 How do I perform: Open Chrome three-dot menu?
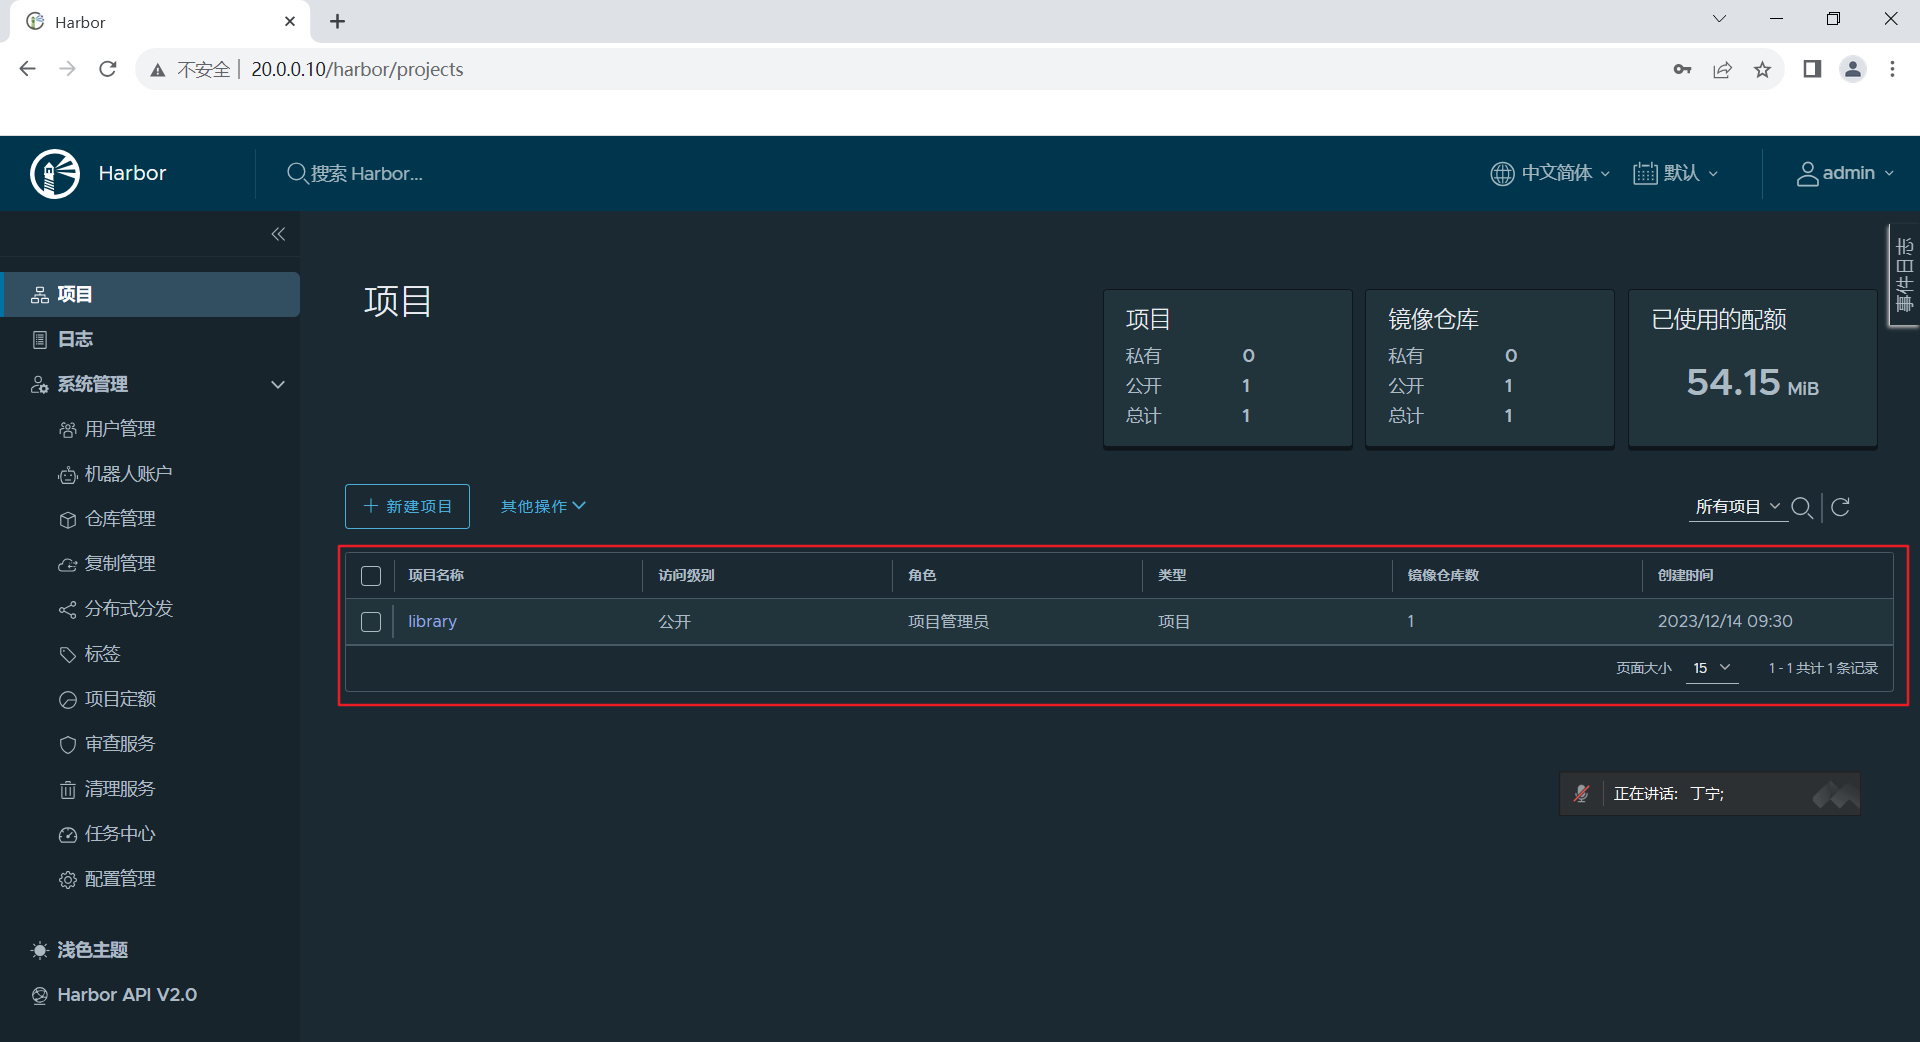point(1892,69)
